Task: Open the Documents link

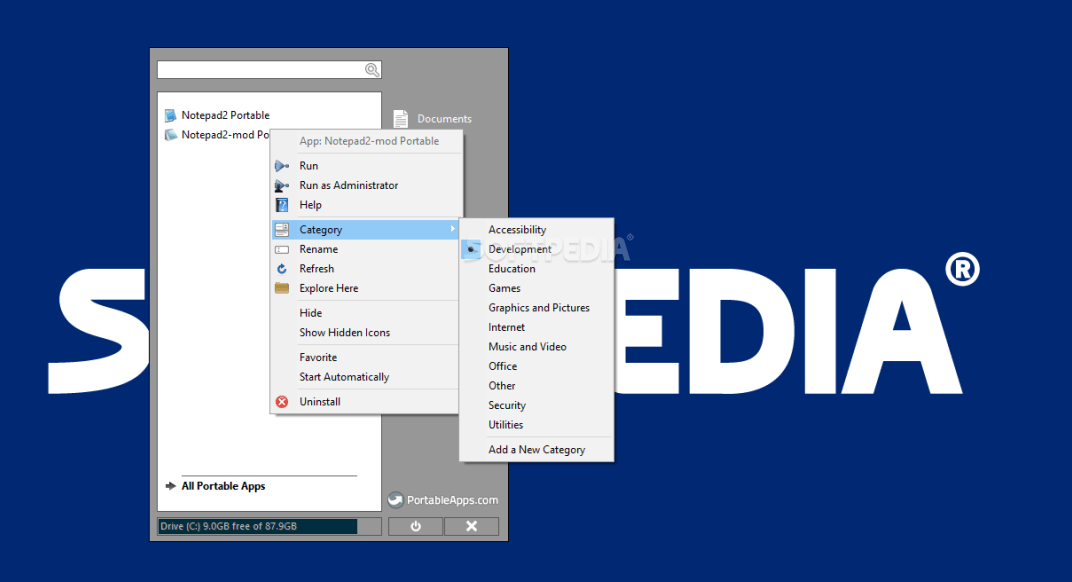Action: click(x=444, y=119)
